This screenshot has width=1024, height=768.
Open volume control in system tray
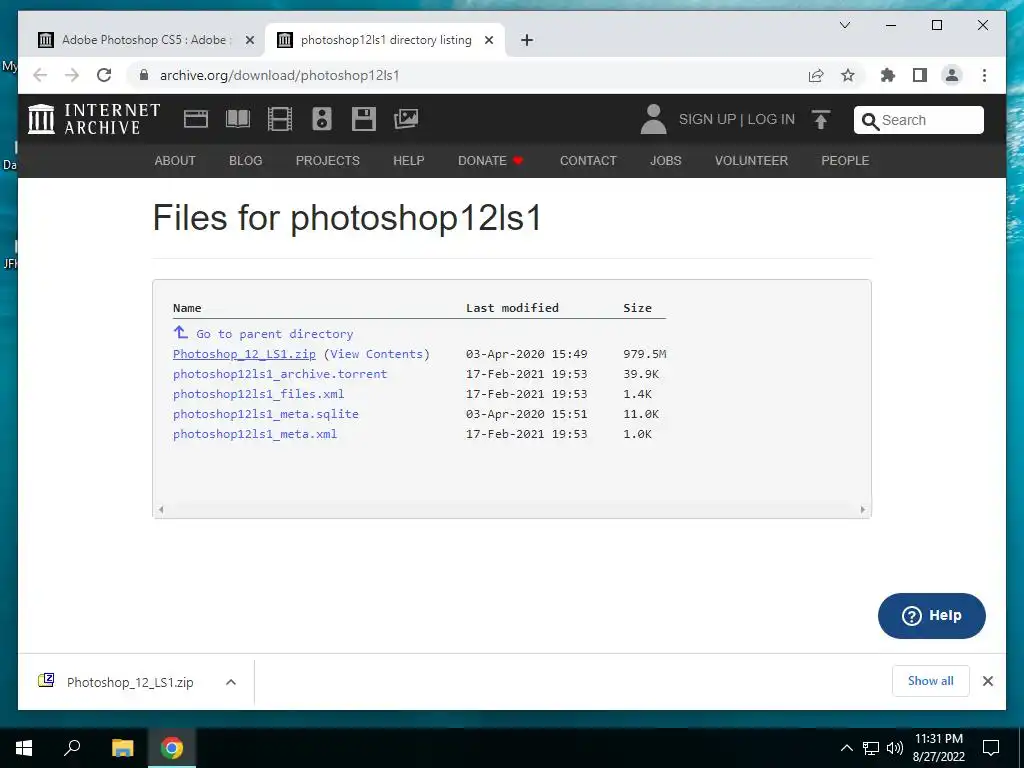[895, 748]
